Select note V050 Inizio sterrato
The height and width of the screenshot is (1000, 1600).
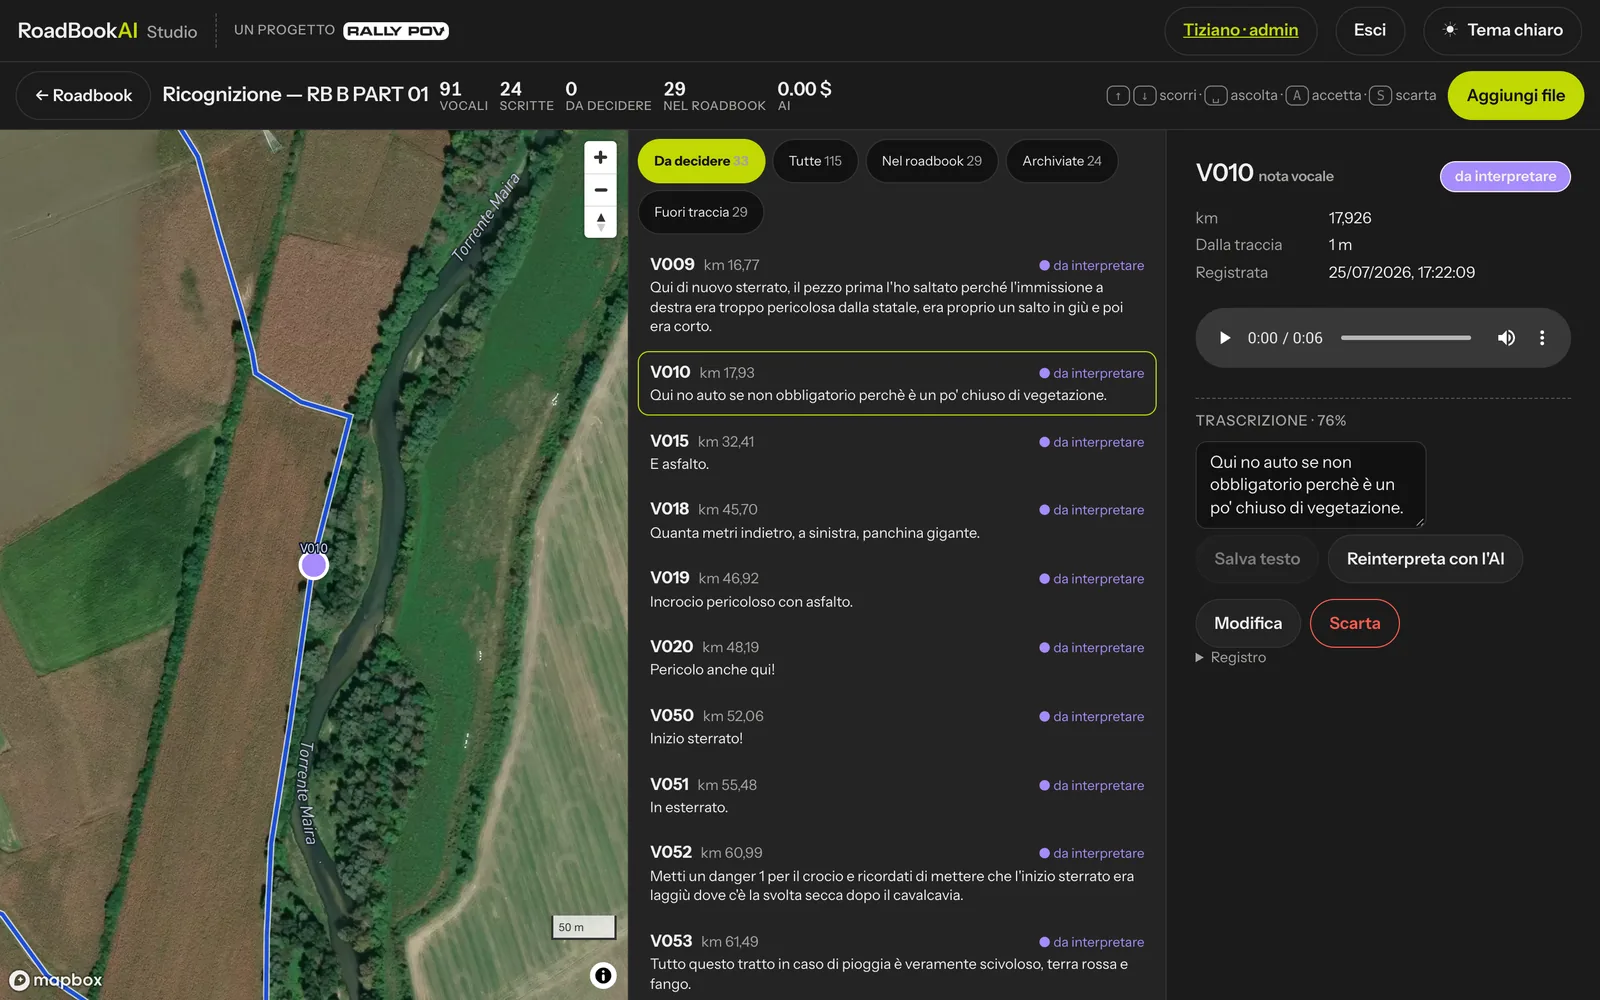coord(897,727)
